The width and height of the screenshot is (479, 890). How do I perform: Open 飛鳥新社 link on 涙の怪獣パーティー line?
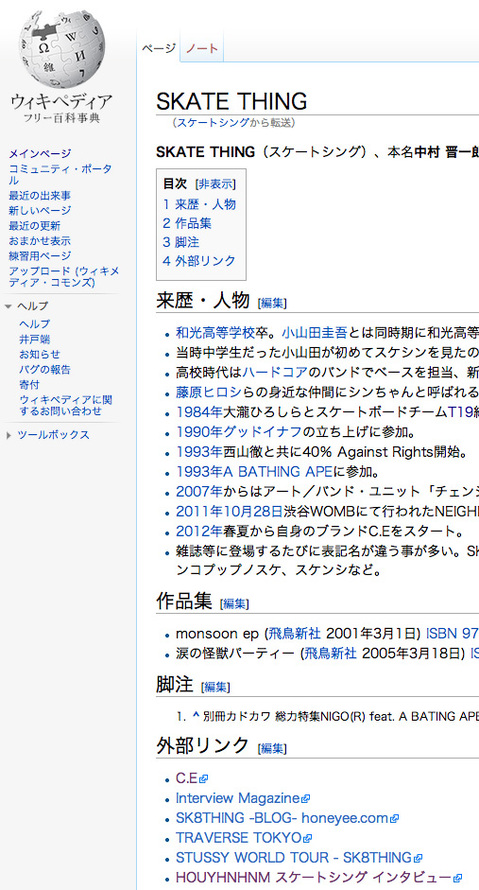pyautogui.click(x=330, y=654)
